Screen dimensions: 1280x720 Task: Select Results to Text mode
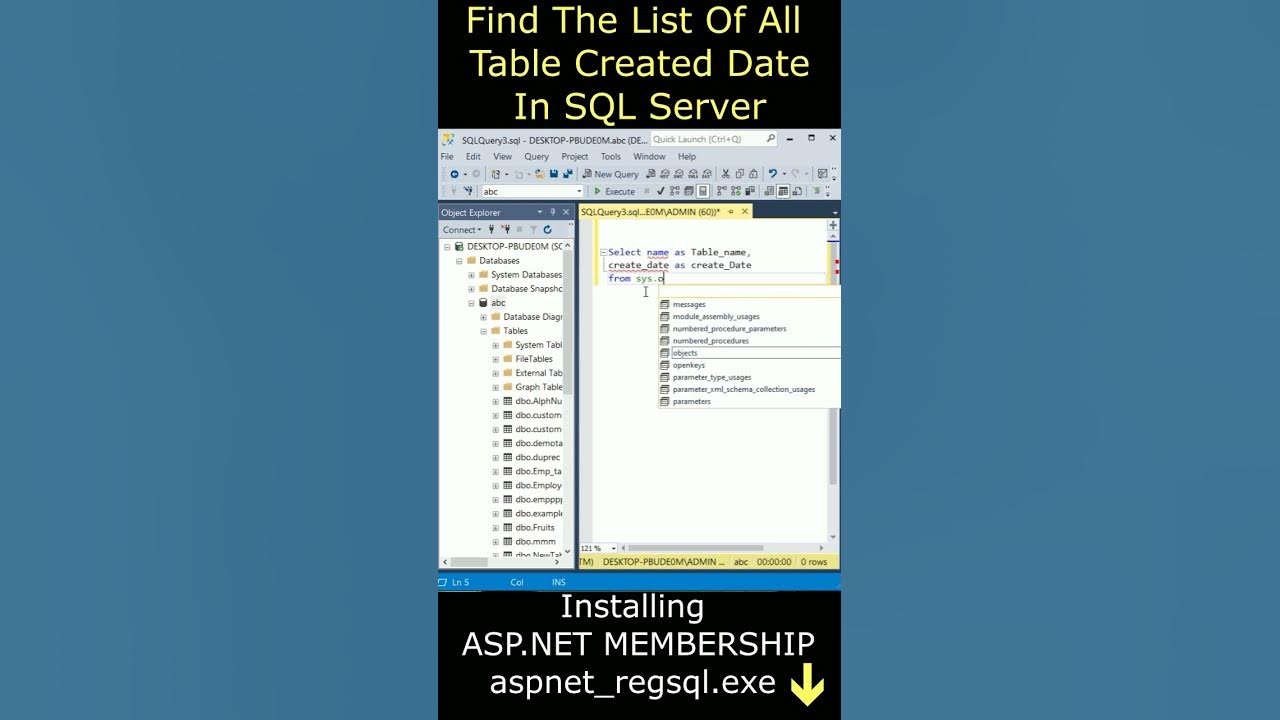(768, 191)
